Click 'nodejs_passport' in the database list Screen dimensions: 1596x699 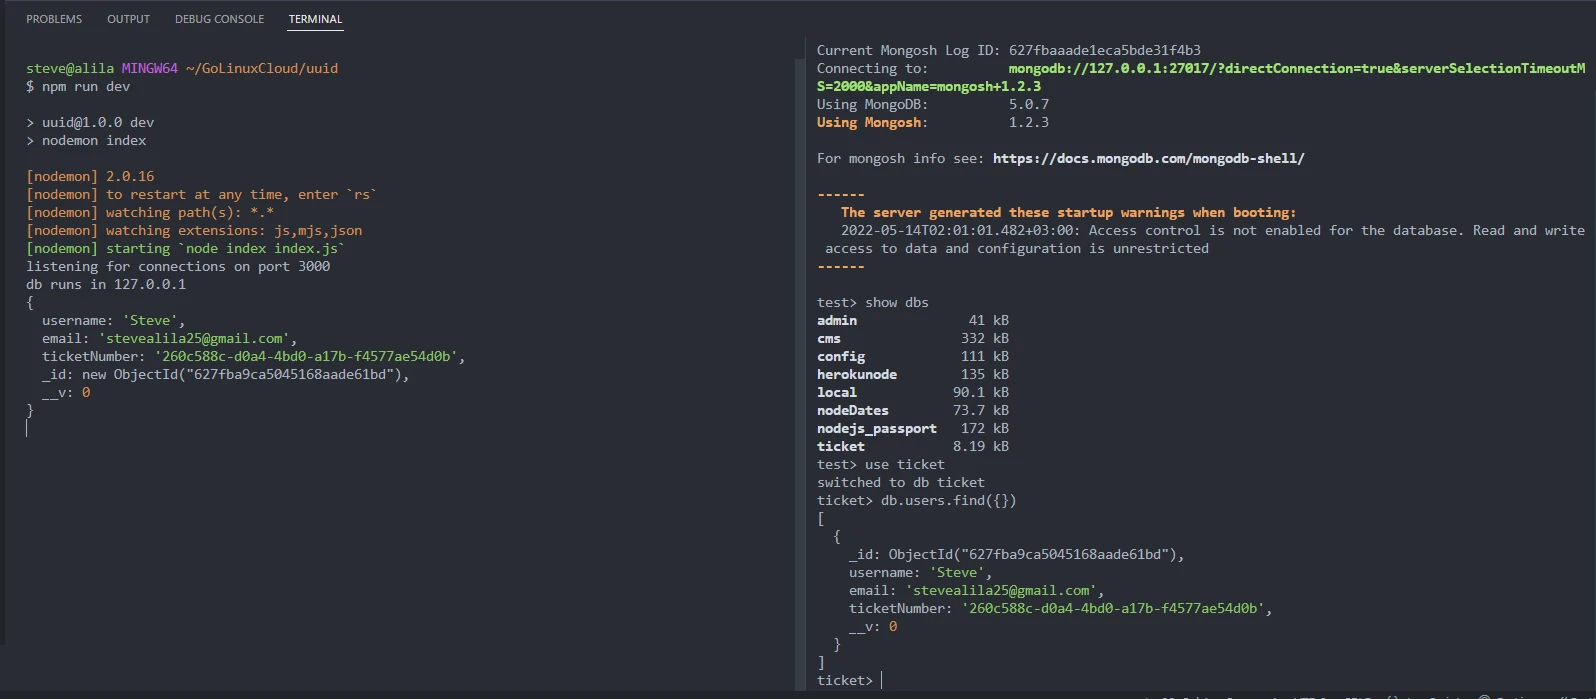pos(876,428)
